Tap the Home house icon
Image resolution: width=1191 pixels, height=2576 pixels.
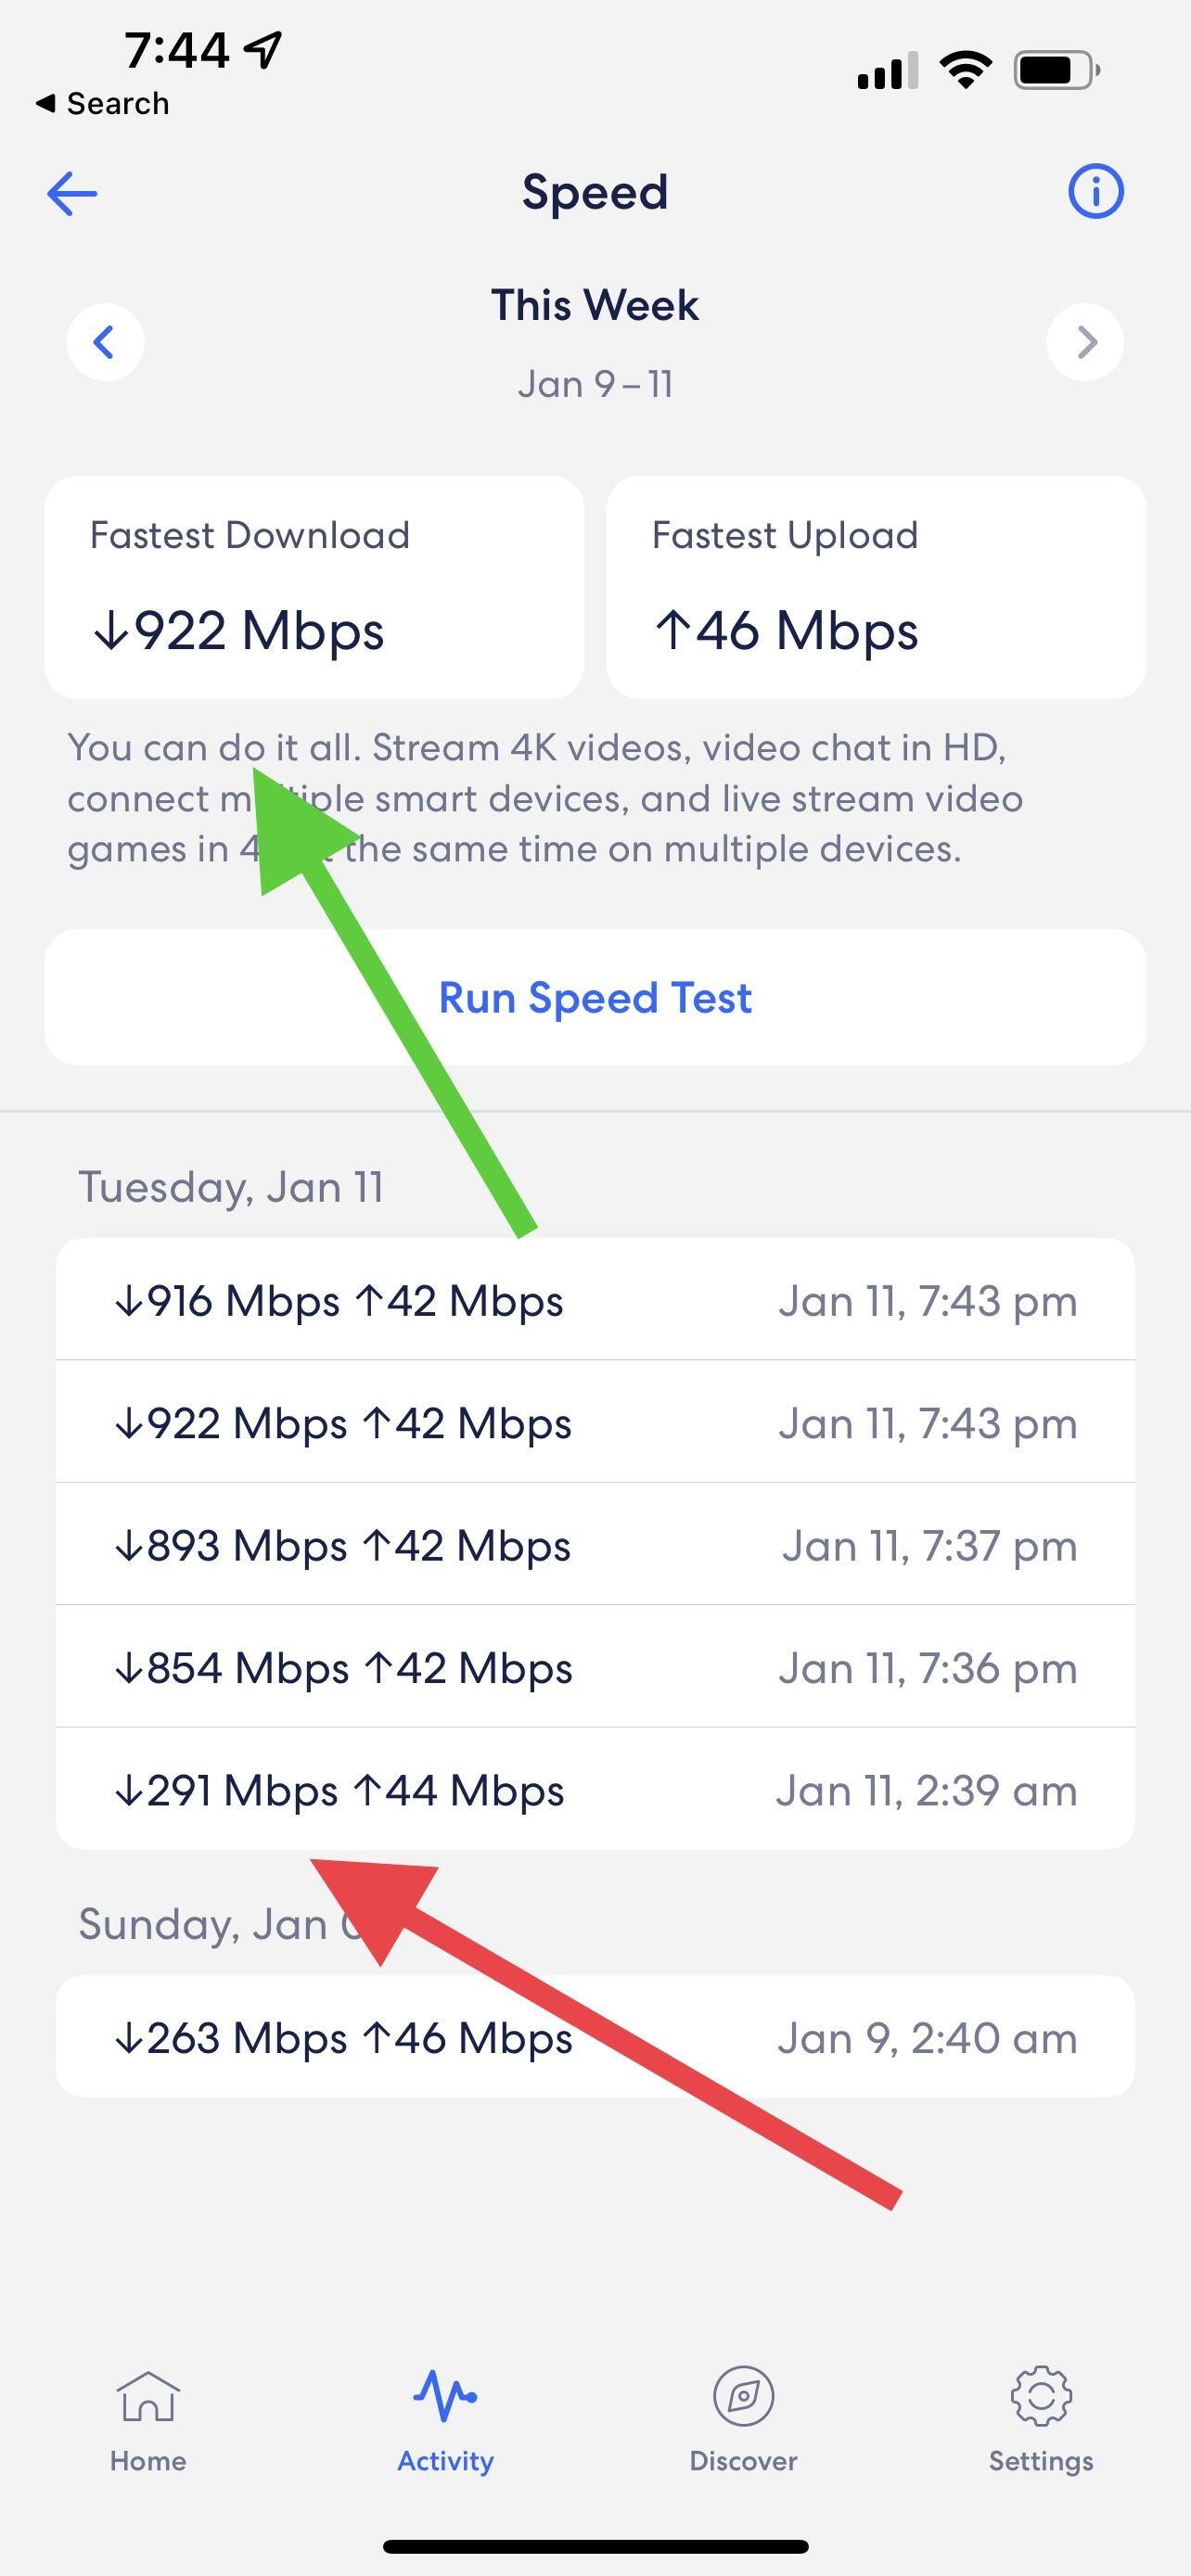tap(148, 2398)
